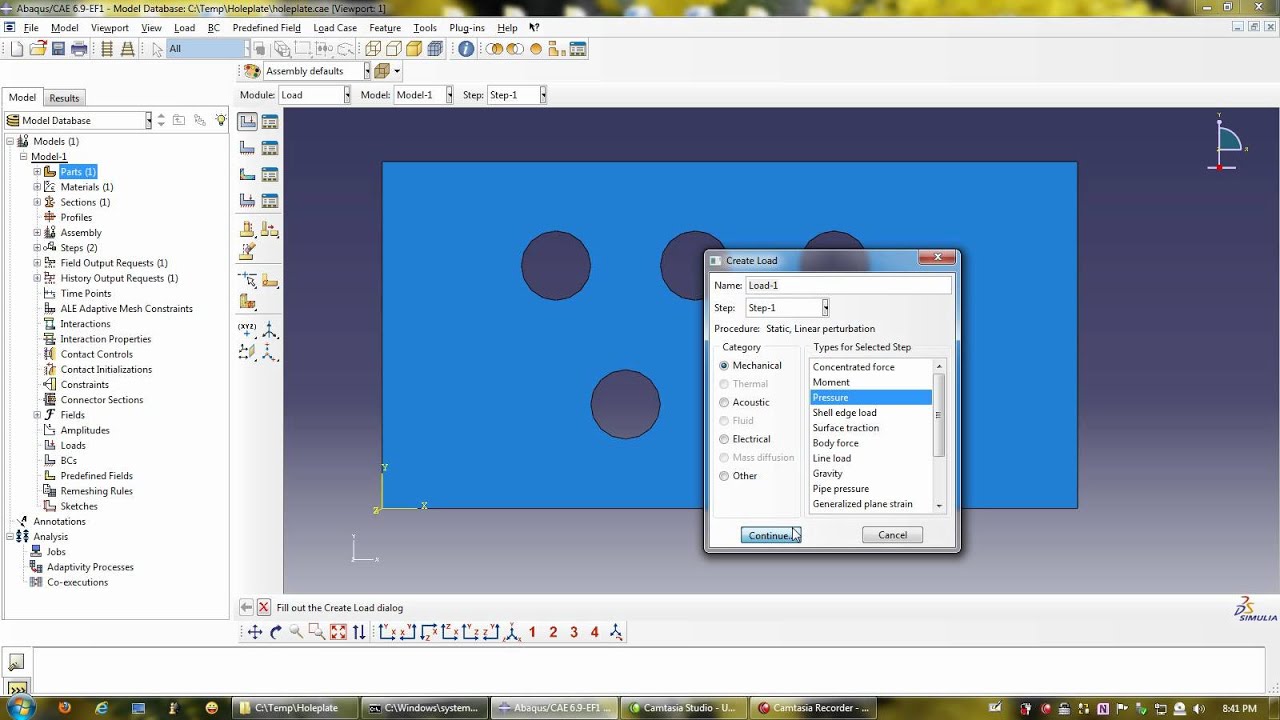Expand the Materials (1) tree node
This screenshot has height=720, width=1280.
coord(37,187)
